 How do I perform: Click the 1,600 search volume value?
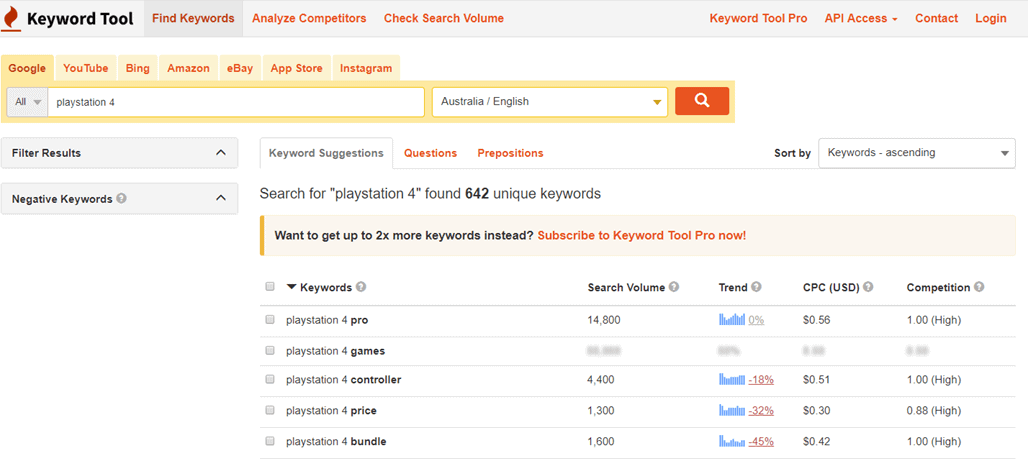pyautogui.click(x=601, y=441)
